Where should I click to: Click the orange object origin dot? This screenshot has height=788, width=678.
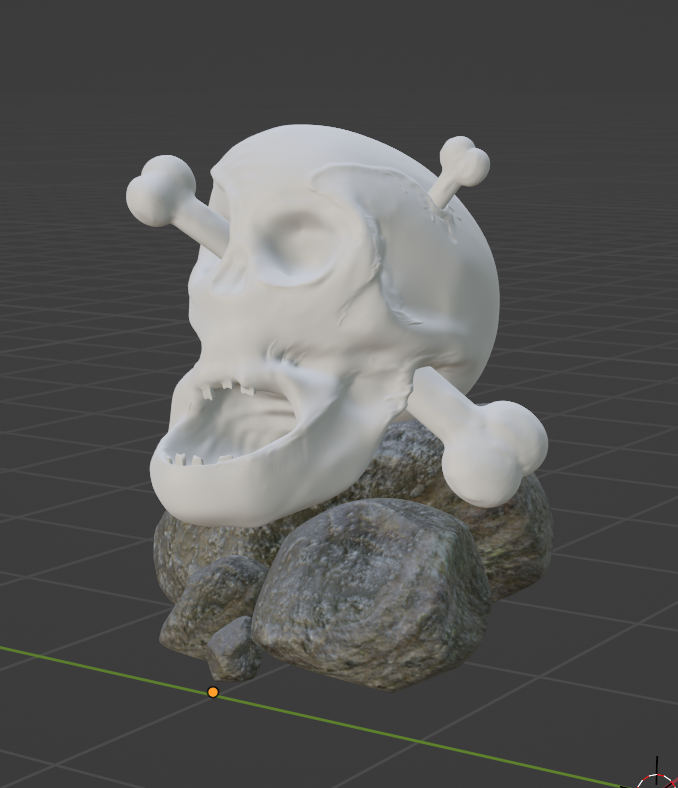(x=213, y=693)
